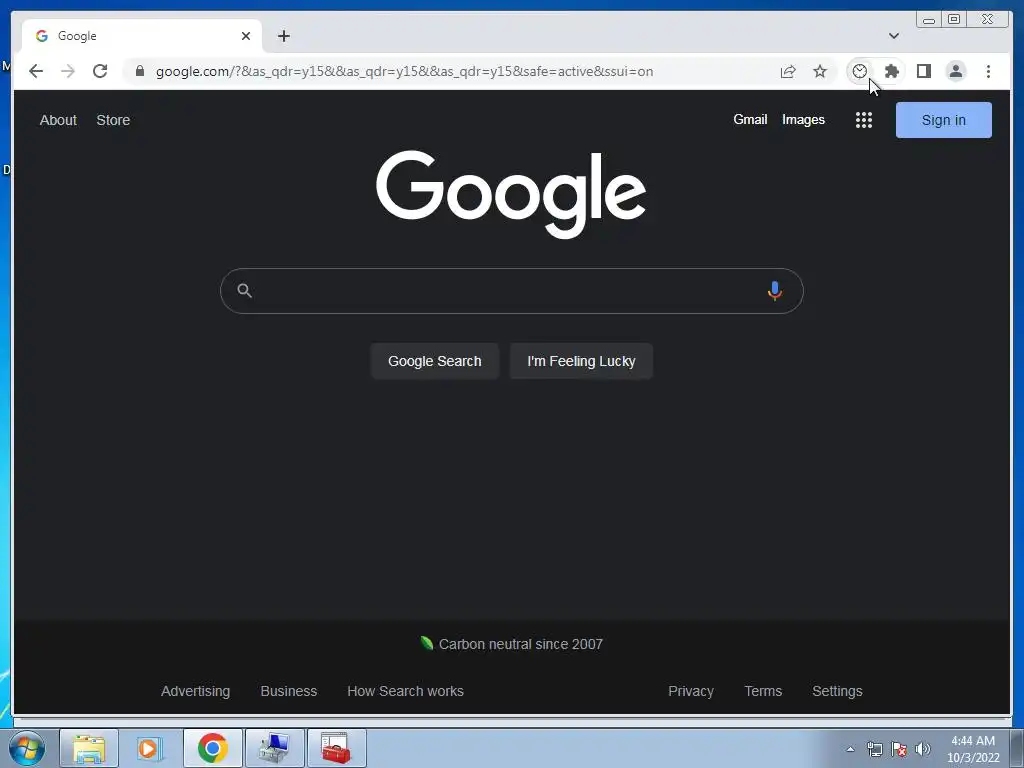Click the address bar URL

404,71
